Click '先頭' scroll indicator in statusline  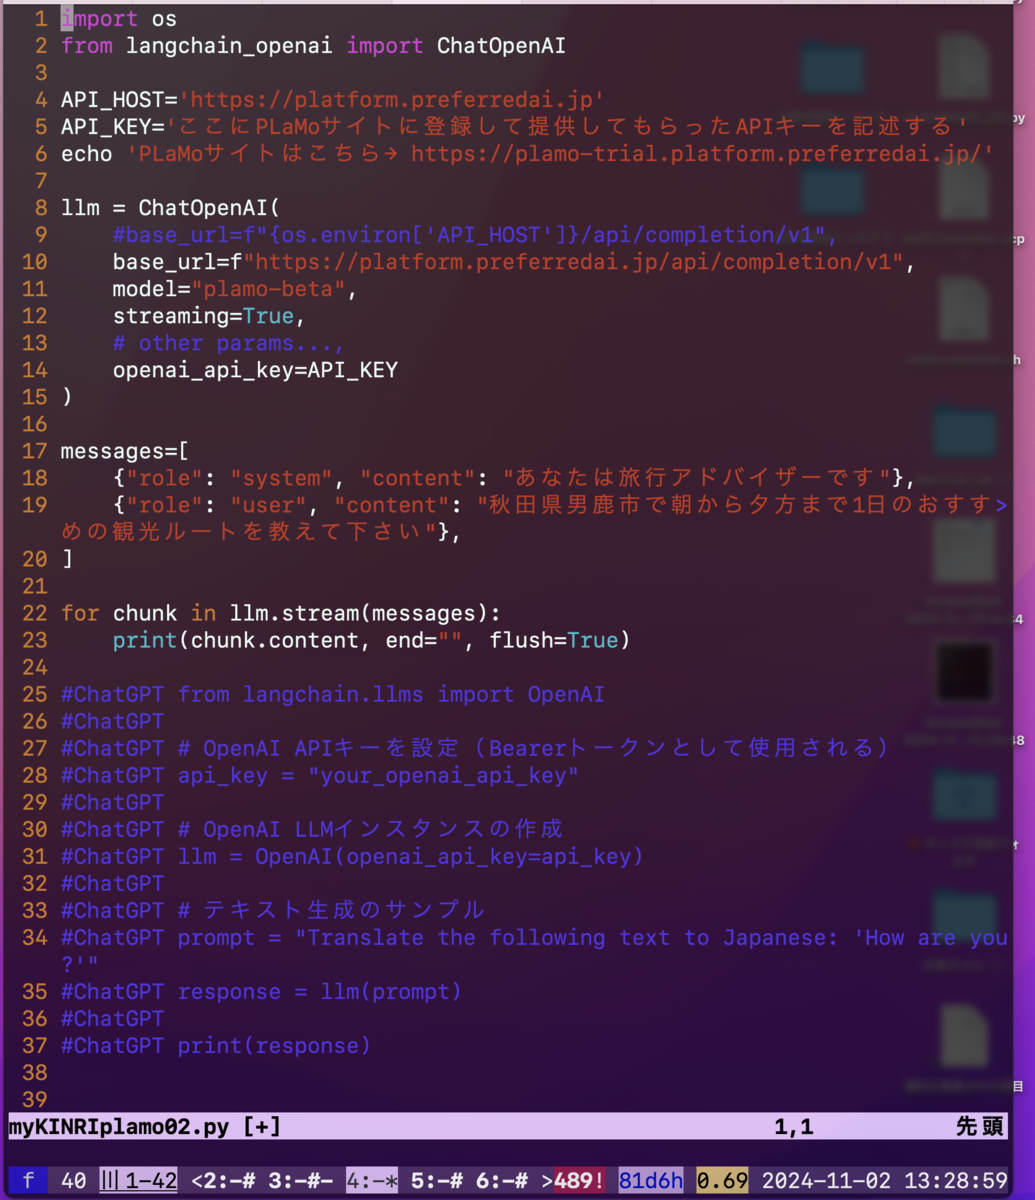(x=980, y=1127)
